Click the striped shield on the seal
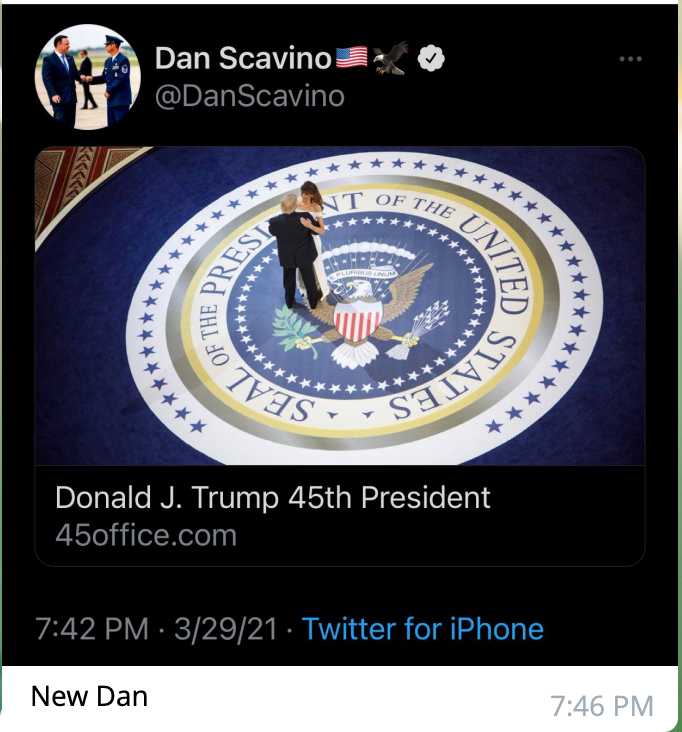Screen dimensions: 682x732 (x=358, y=320)
